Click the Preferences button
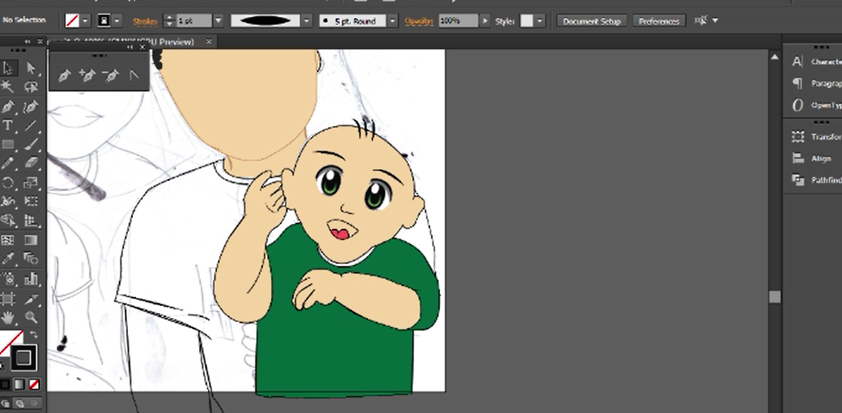This screenshot has width=842, height=413. point(659,21)
